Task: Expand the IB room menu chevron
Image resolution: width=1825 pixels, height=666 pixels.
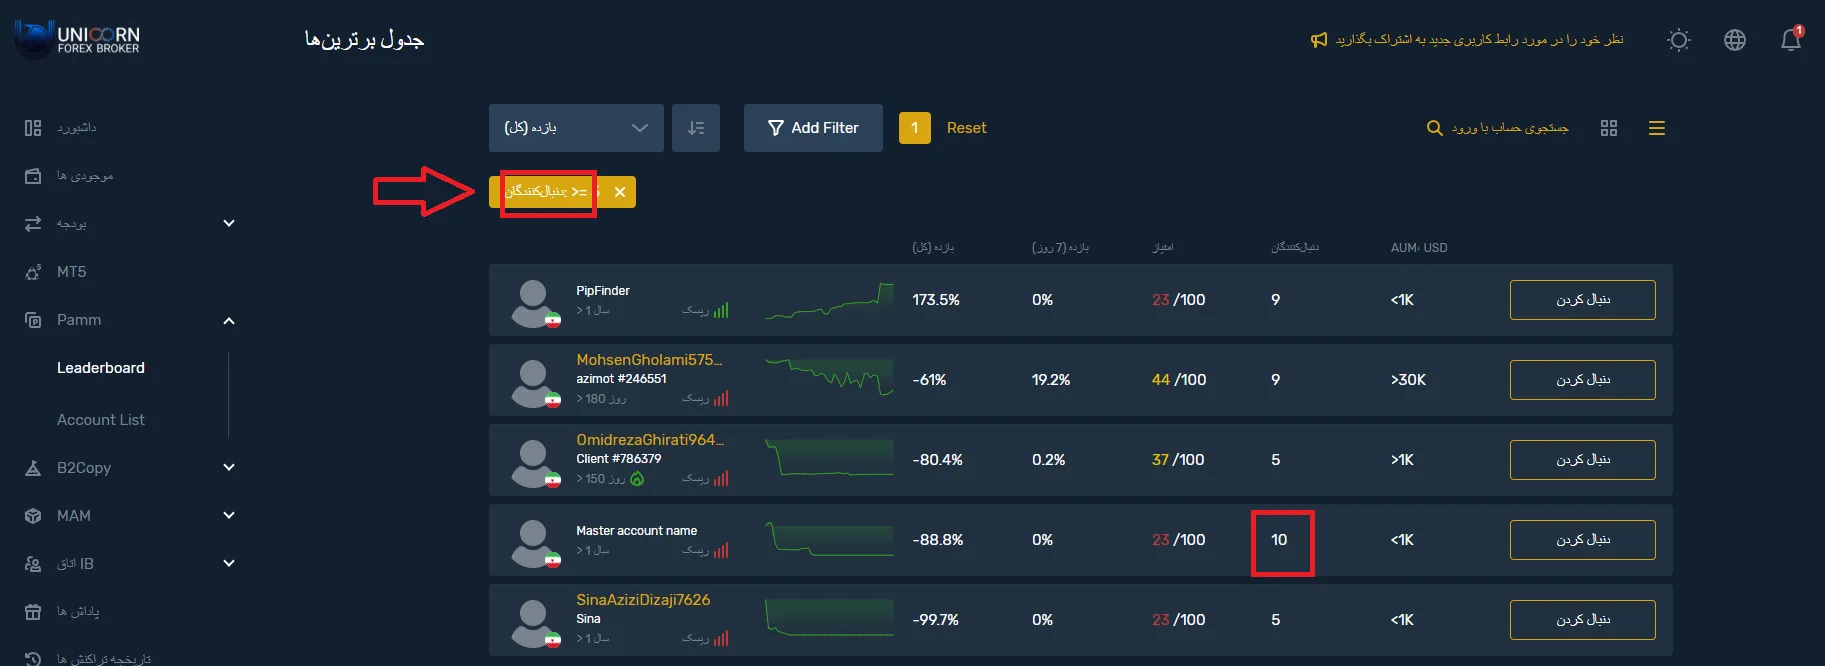Action: pos(229,563)
